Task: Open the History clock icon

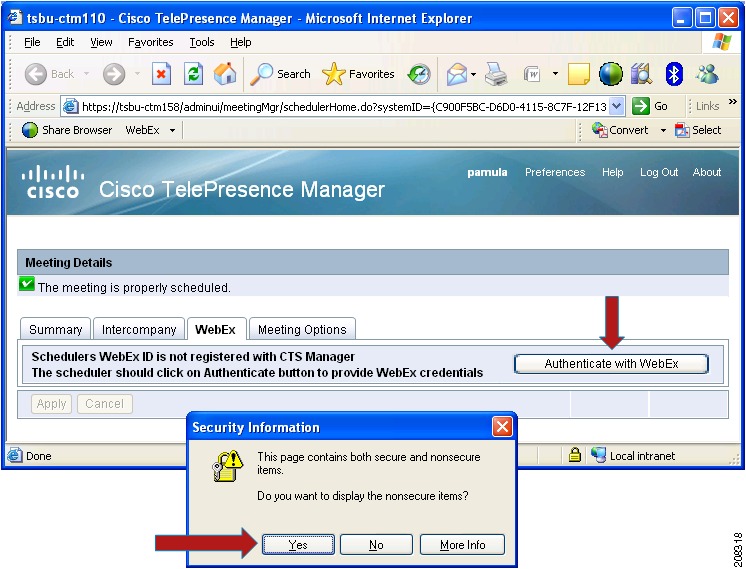Action: pyautogui.click(x=419, y=74)
